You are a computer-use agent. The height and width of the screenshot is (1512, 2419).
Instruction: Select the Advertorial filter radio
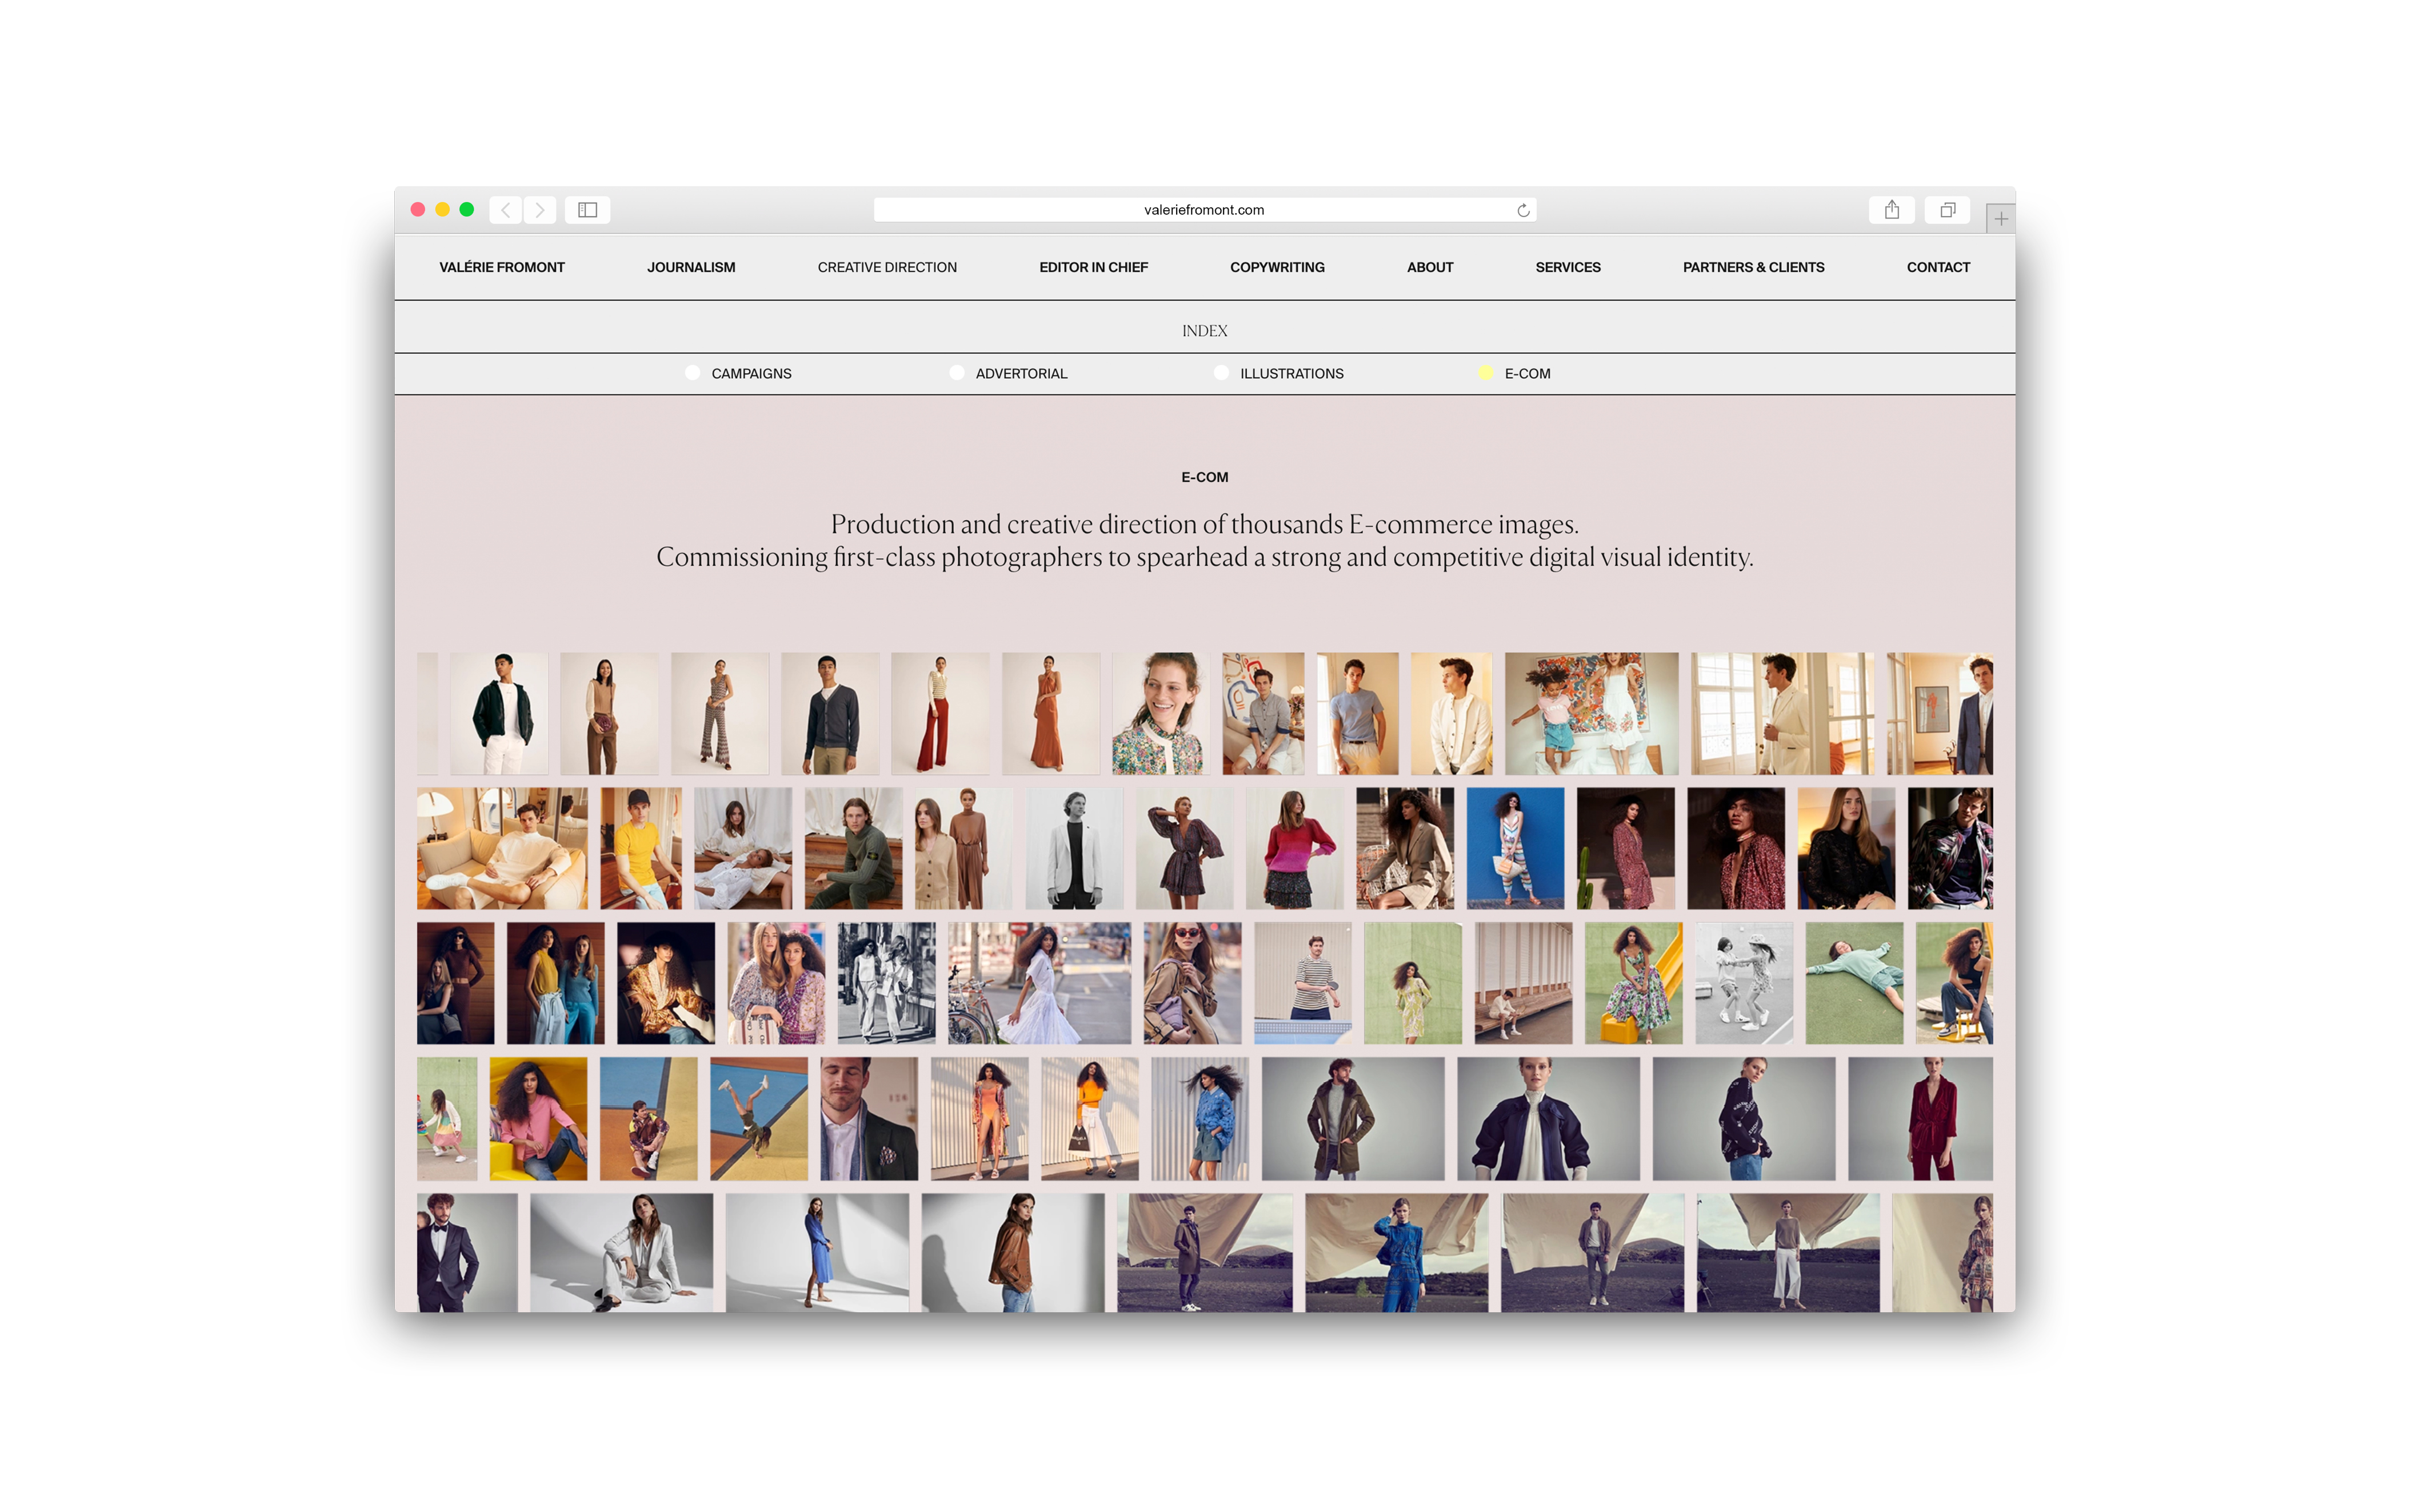coord(956,373)
